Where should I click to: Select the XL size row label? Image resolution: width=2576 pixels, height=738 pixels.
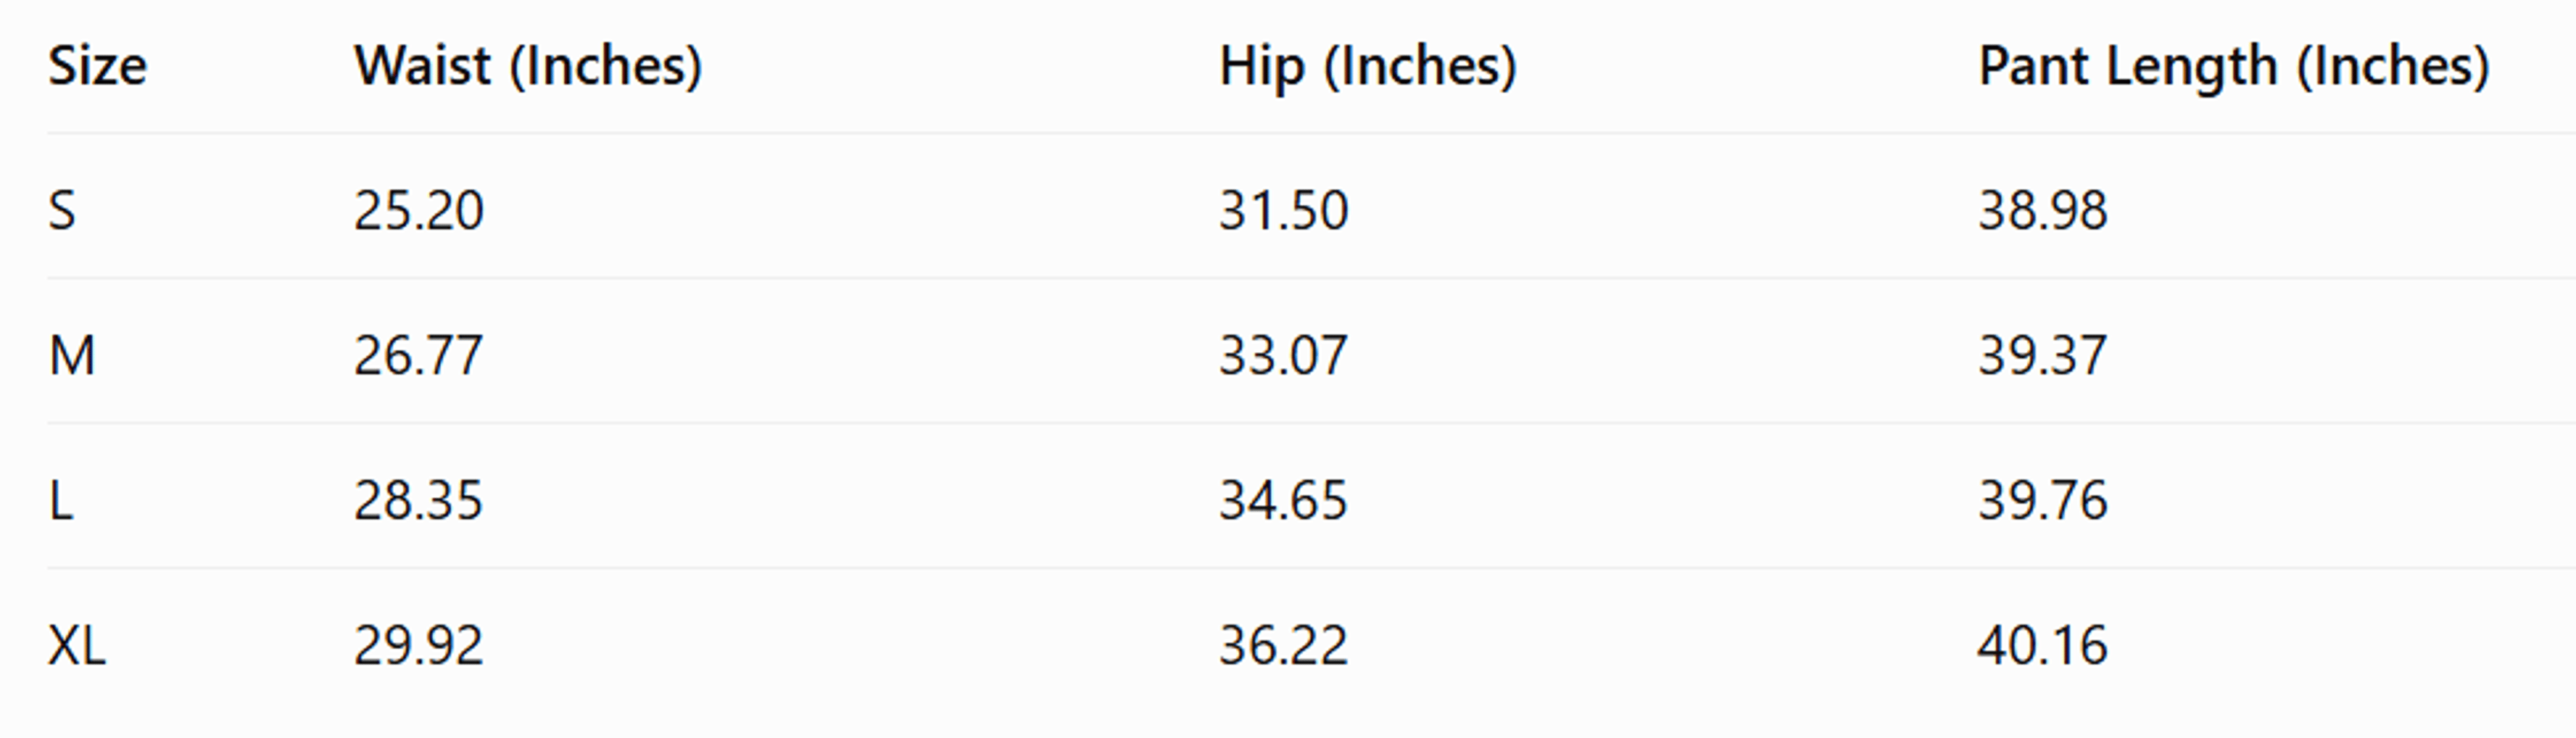click(77, 645)
